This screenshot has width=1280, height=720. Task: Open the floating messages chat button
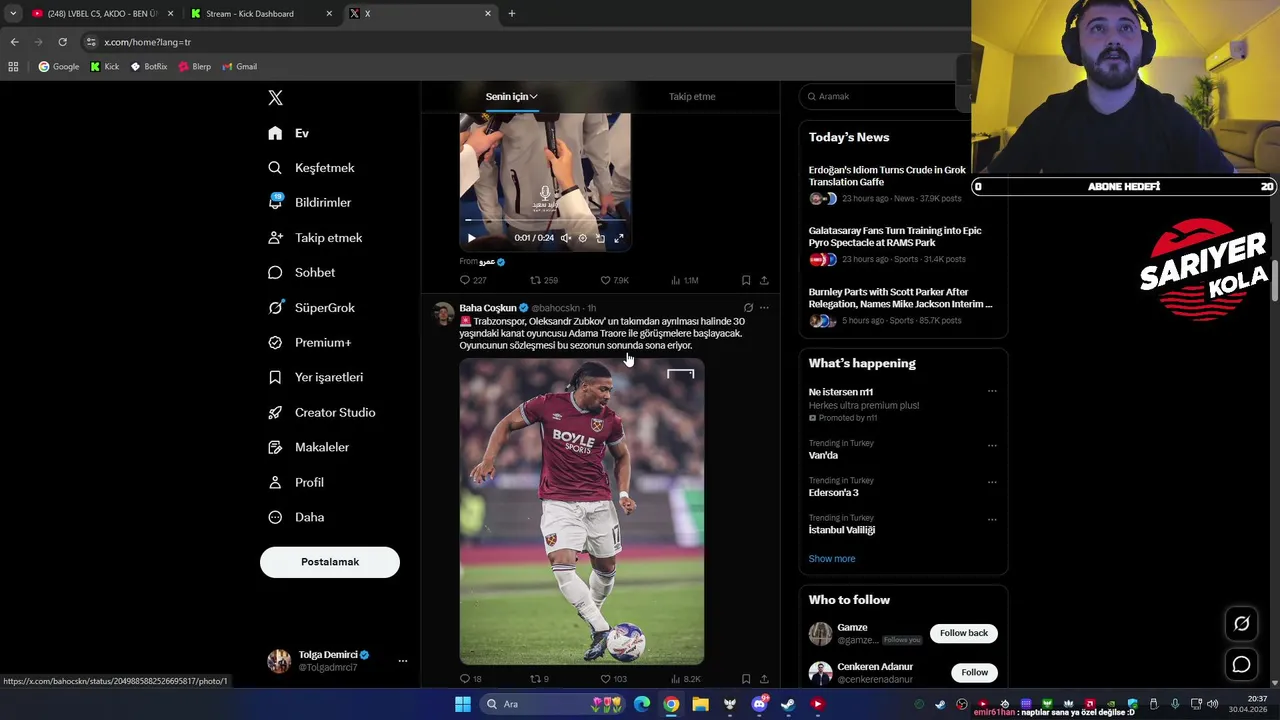1241,664
